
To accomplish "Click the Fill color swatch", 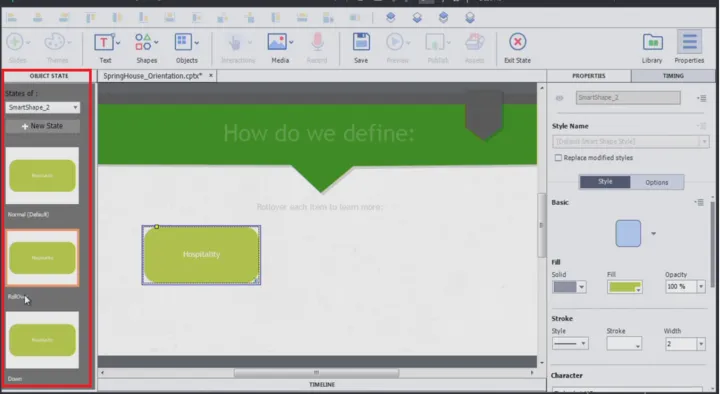I will [x=624, y=287].
